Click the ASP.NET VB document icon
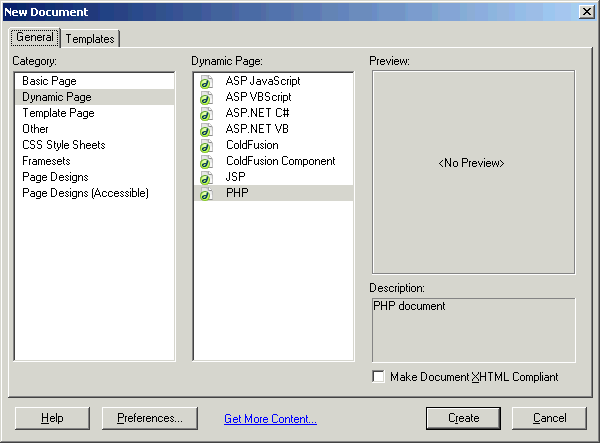The image size is (600, 443). tap(206, 130)
